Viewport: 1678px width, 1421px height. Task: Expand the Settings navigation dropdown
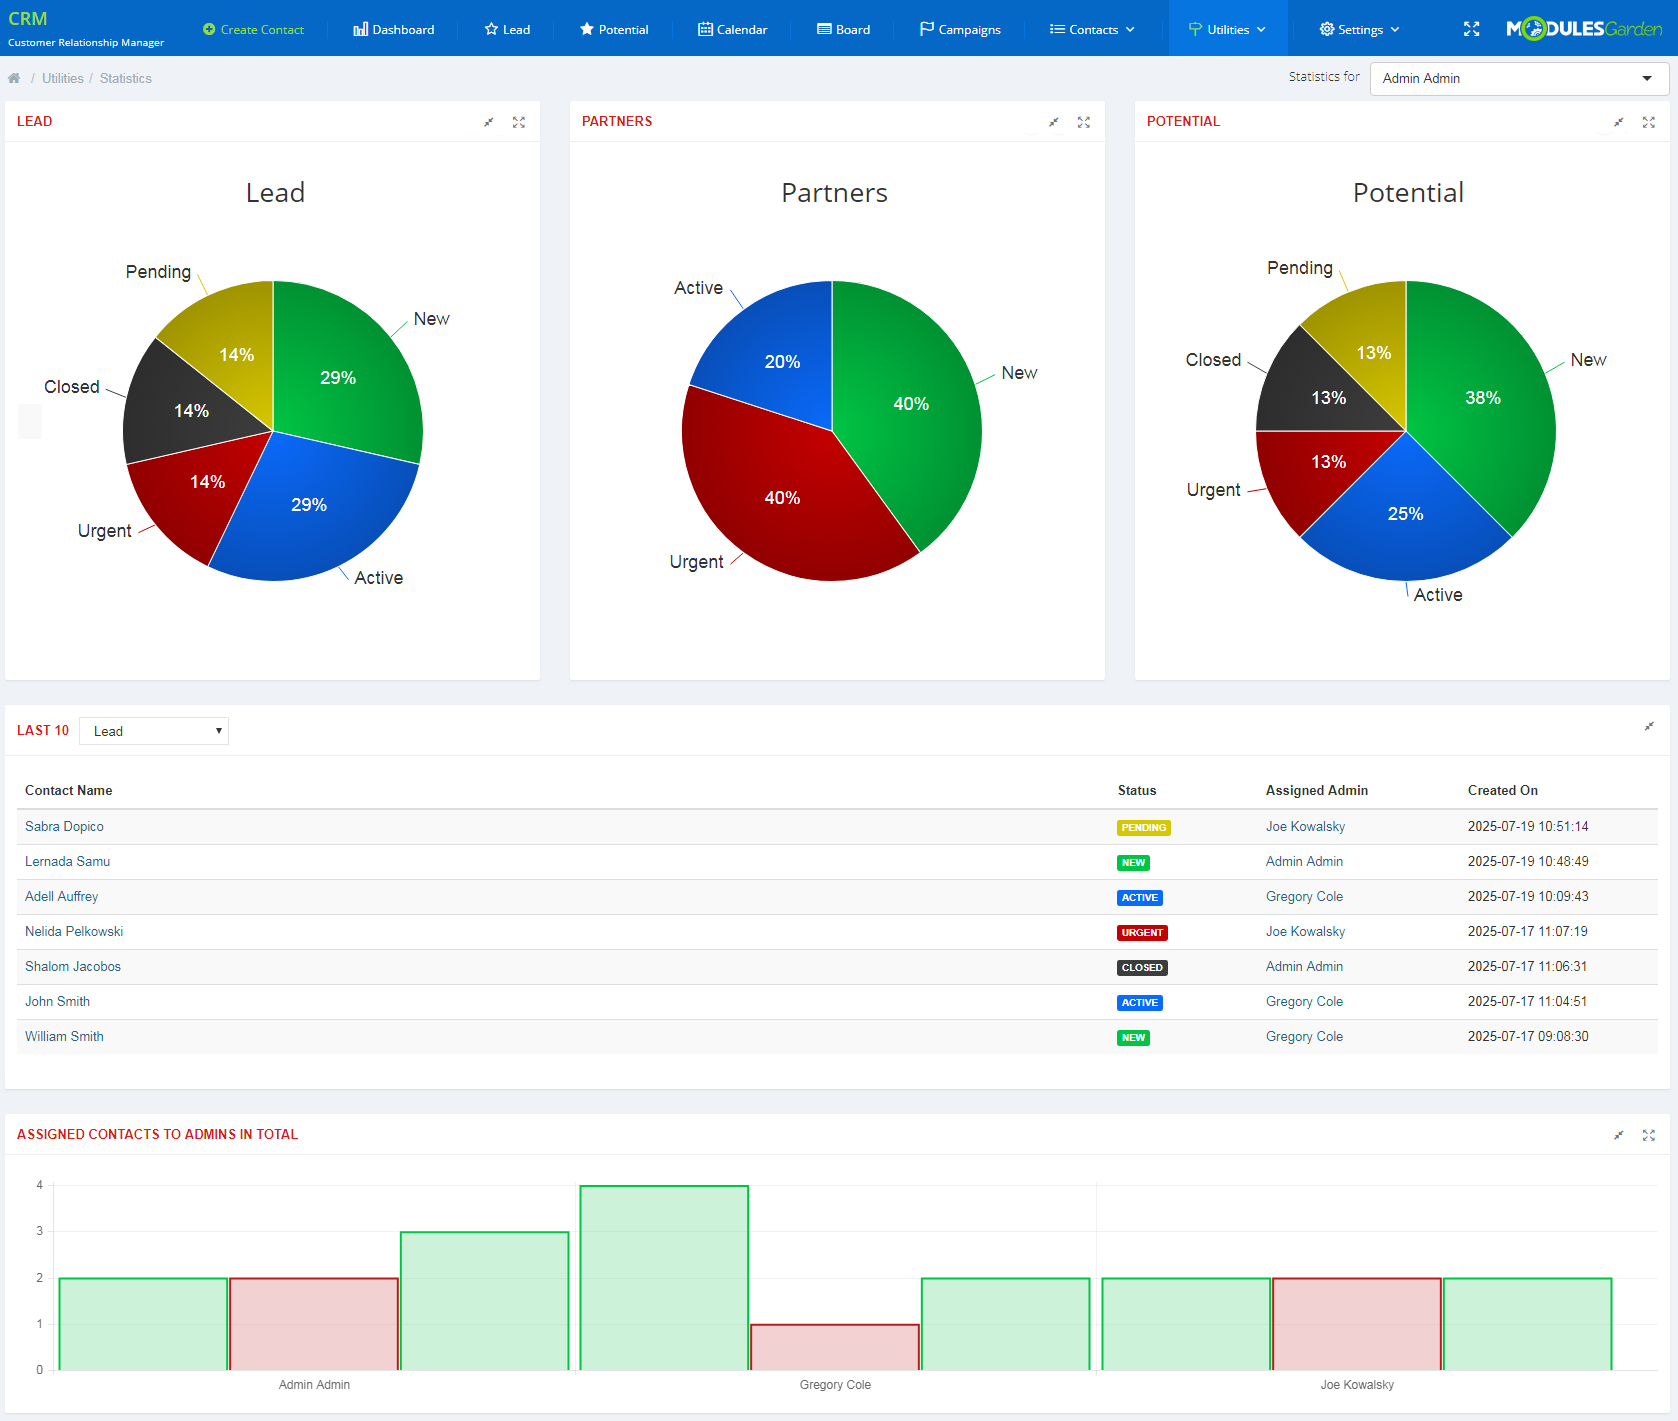coord(1358,29)
